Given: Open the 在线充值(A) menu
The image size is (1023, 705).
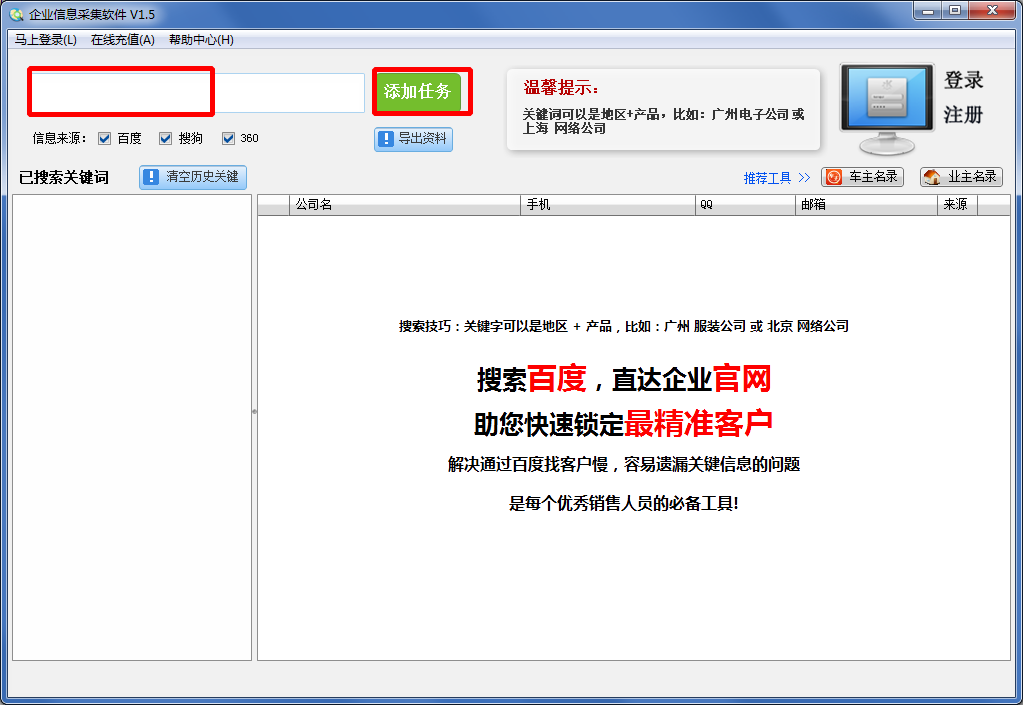Looking at the screenshot, I should (x=123, y=40).
